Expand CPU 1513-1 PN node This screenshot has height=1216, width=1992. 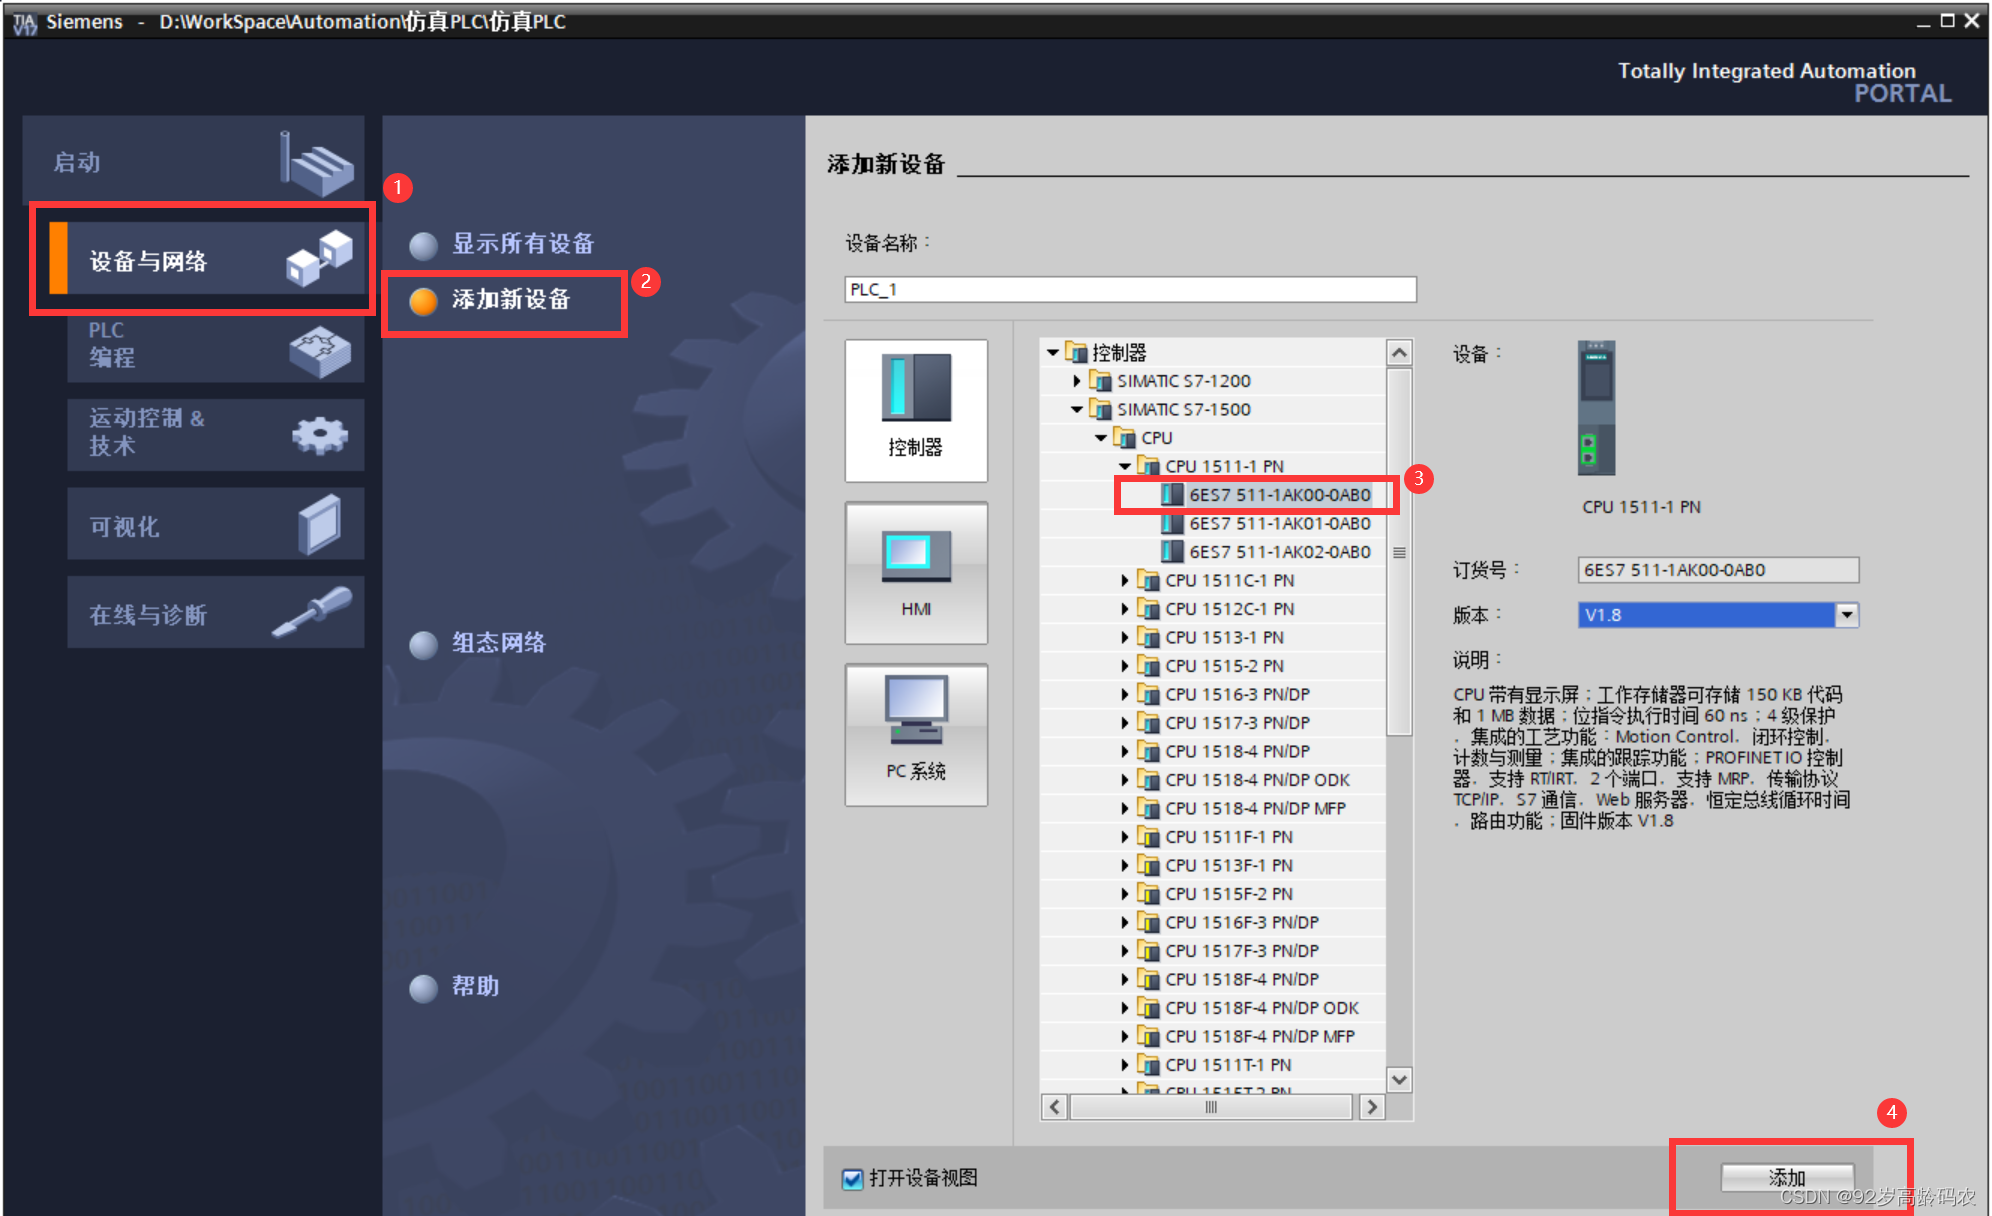point(1125,637)
